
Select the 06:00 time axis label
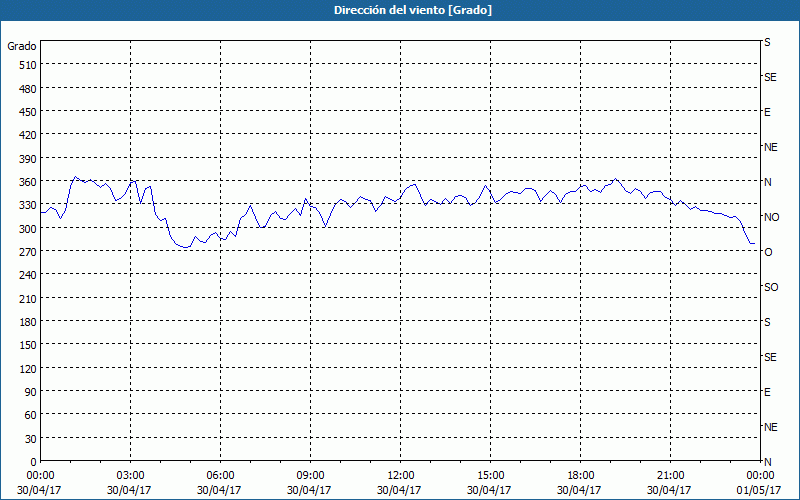pyautogui.click(x=220, y=476)
